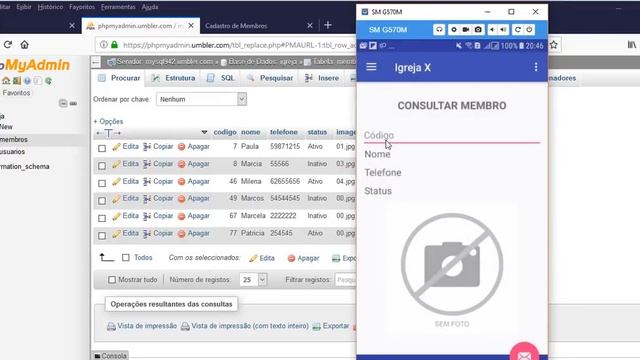Select the checkbox for Paula row
This screenshot has height=360, width=640.
point(102,148)
